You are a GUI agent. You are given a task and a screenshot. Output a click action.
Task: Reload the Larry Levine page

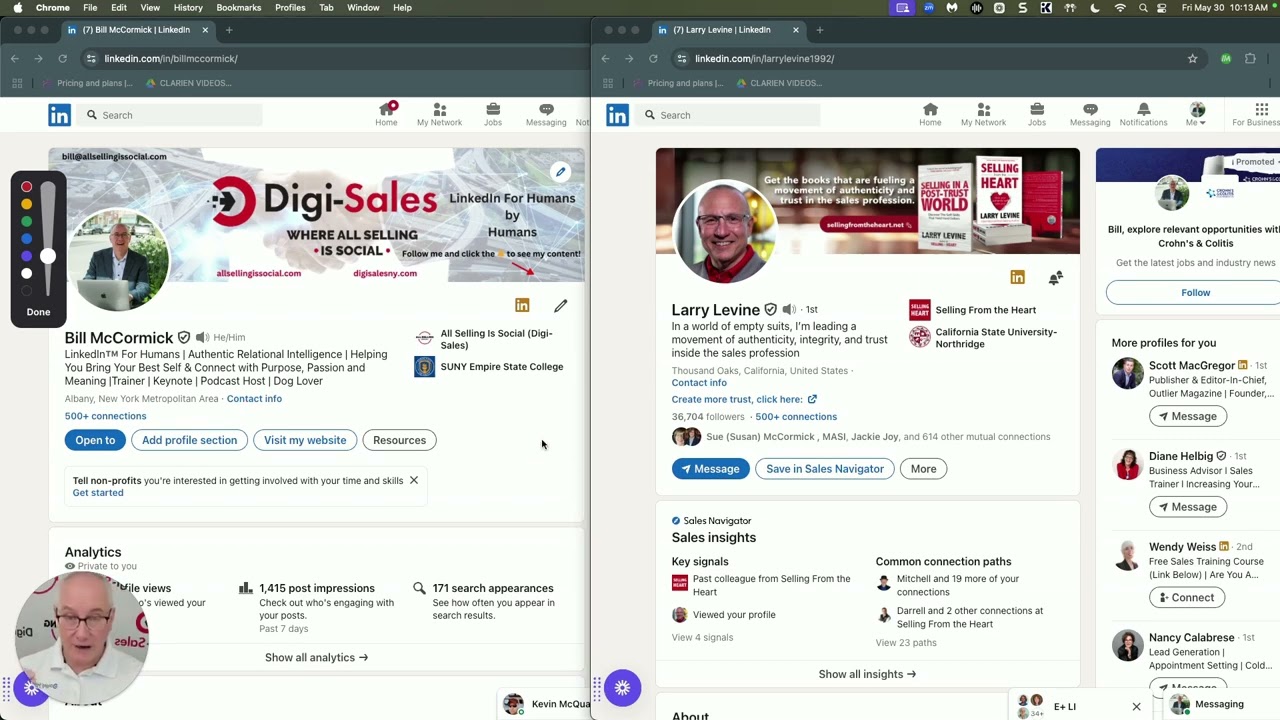click(x=653, y=58)
